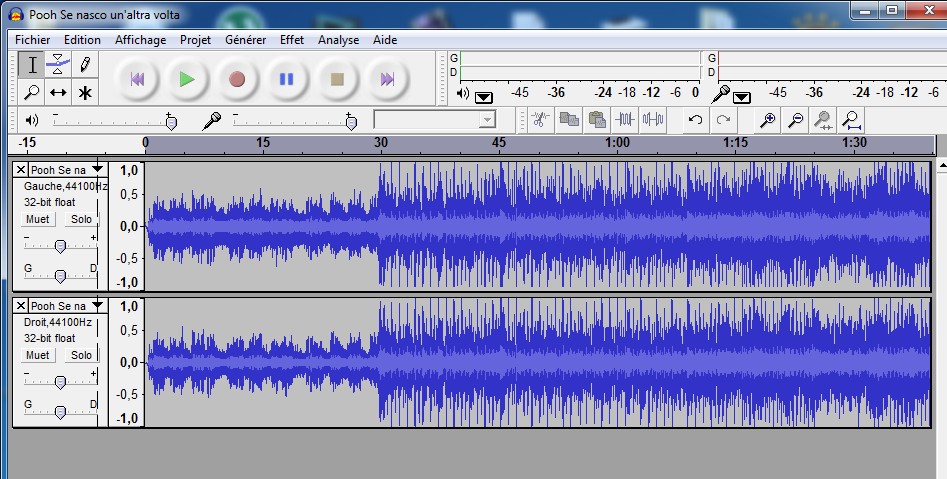The width and height of the screenshot is (947, 479).
Task: Select the Envelope tool
Action: [58, 65]
